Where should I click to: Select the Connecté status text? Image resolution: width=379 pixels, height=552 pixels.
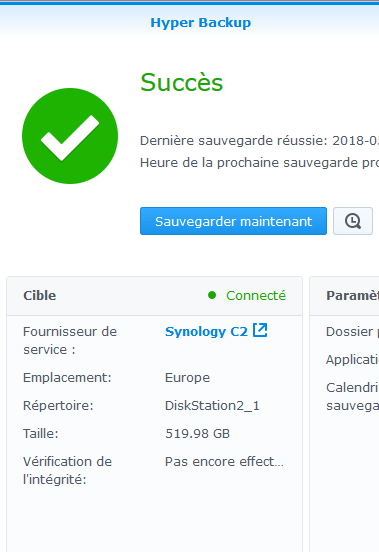click(256, 296)
